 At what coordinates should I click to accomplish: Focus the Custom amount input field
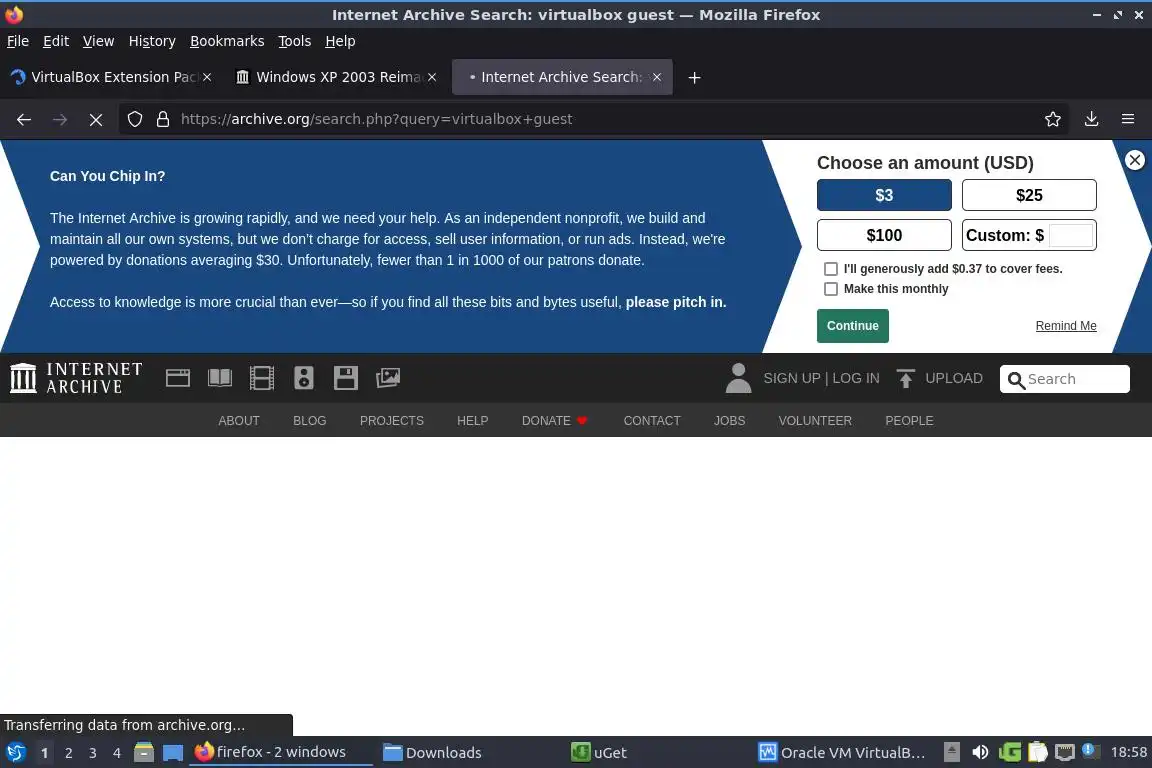point(1070,235)
